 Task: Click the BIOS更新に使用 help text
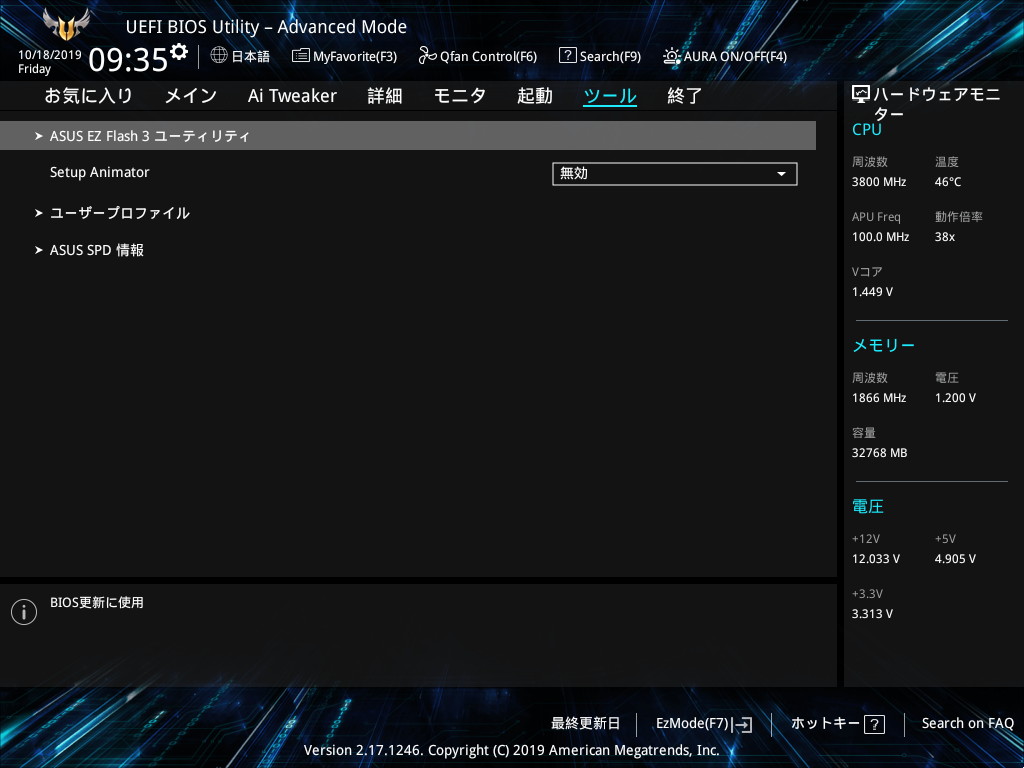(x=97, y=602)
